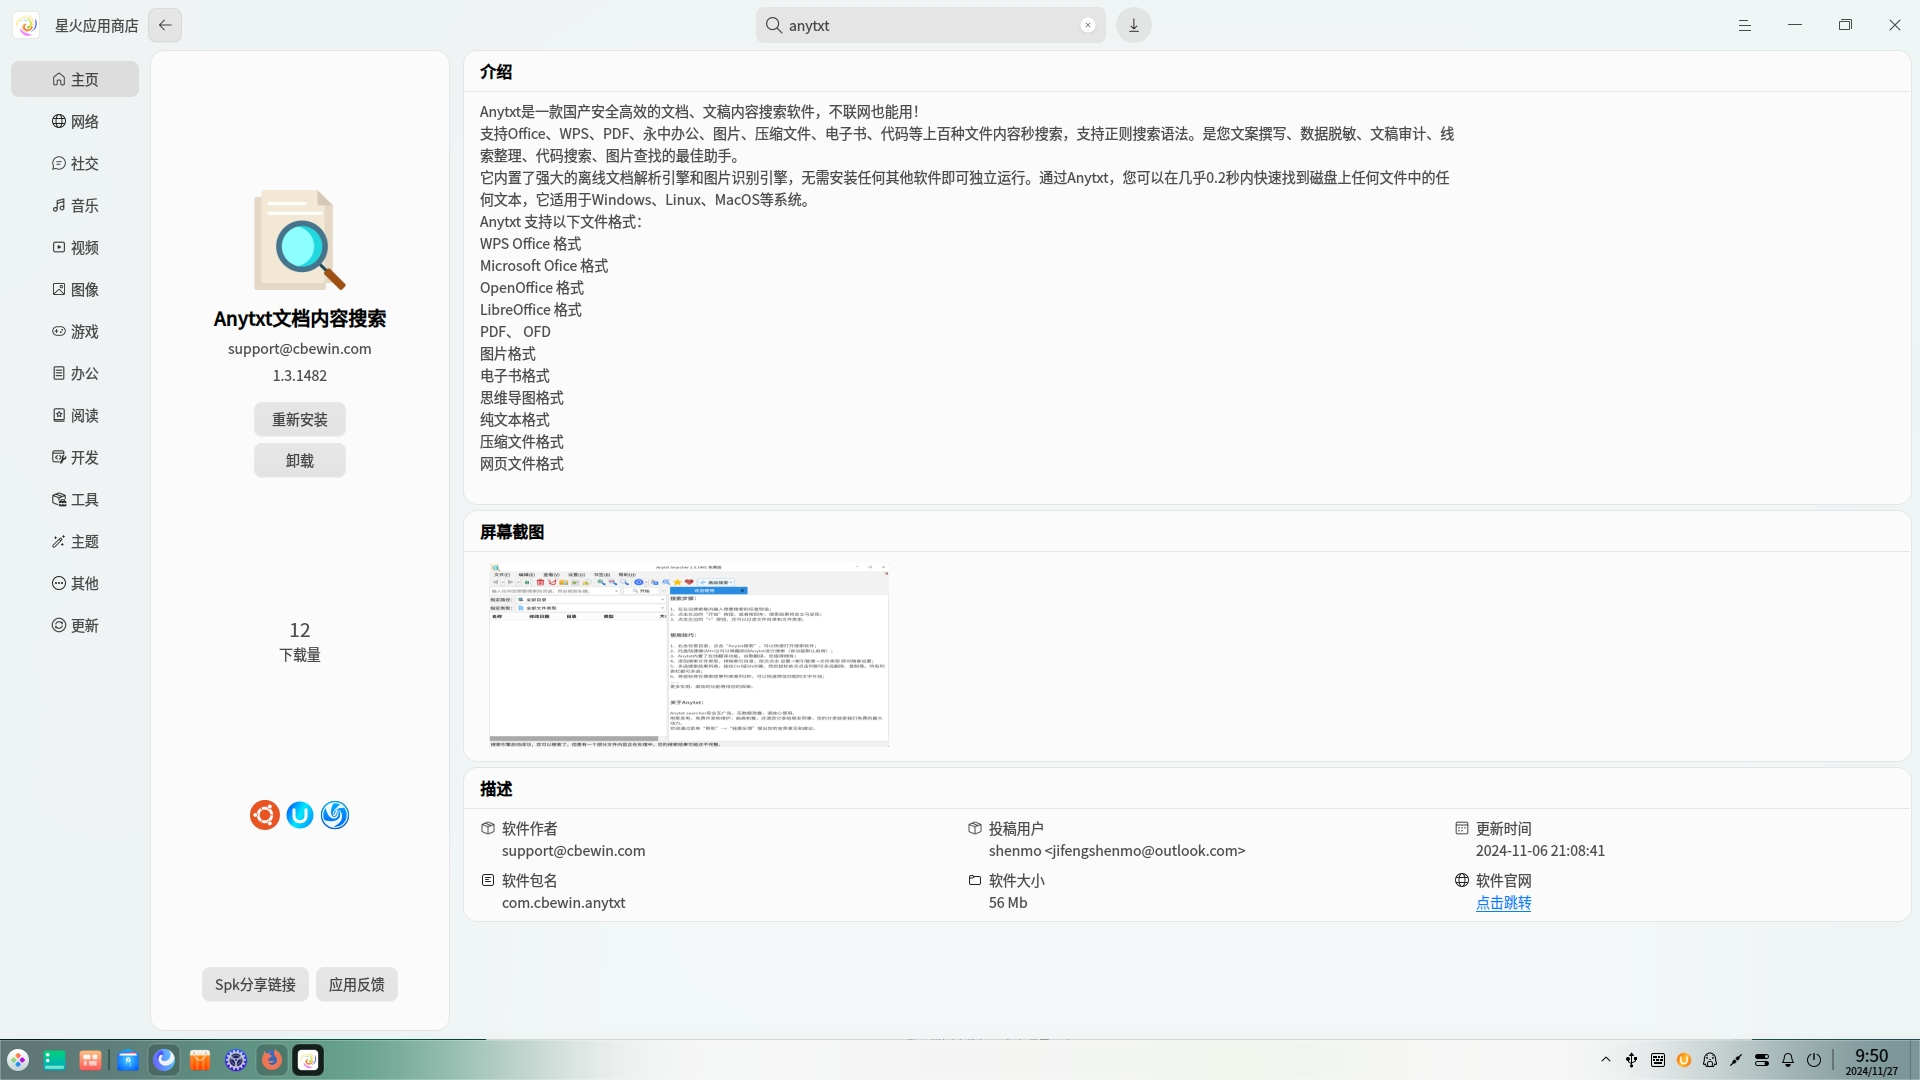Open the blue file manager in taskbar
Image resolution: width=1920 pixels, height=1080 pixels.
(x=127, y=1060)
